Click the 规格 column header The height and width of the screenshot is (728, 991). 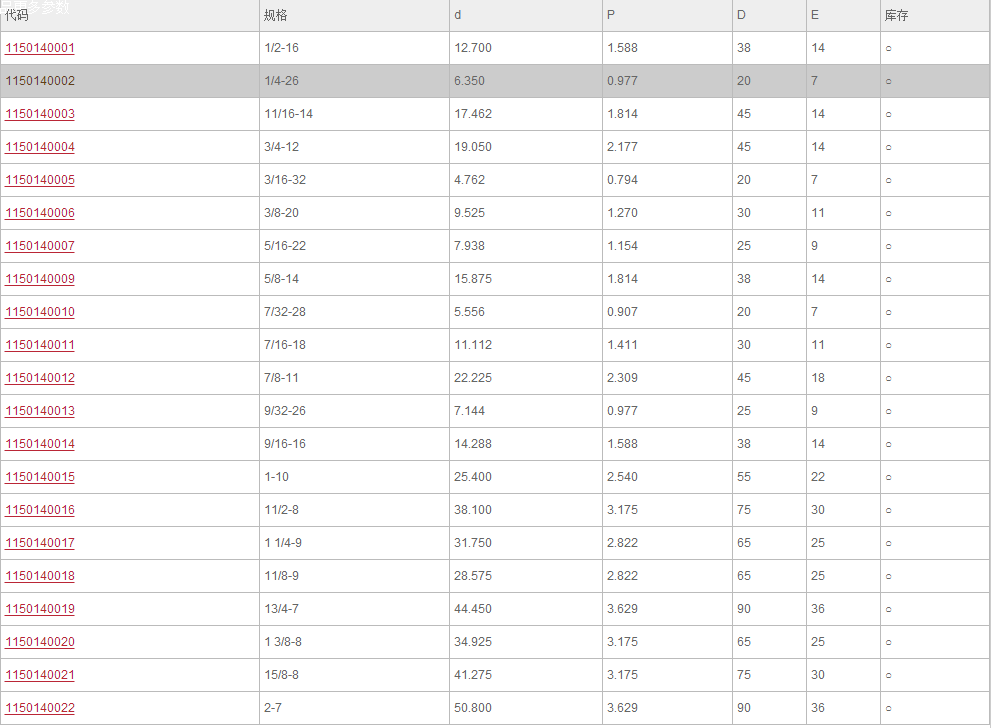[276, 15]
